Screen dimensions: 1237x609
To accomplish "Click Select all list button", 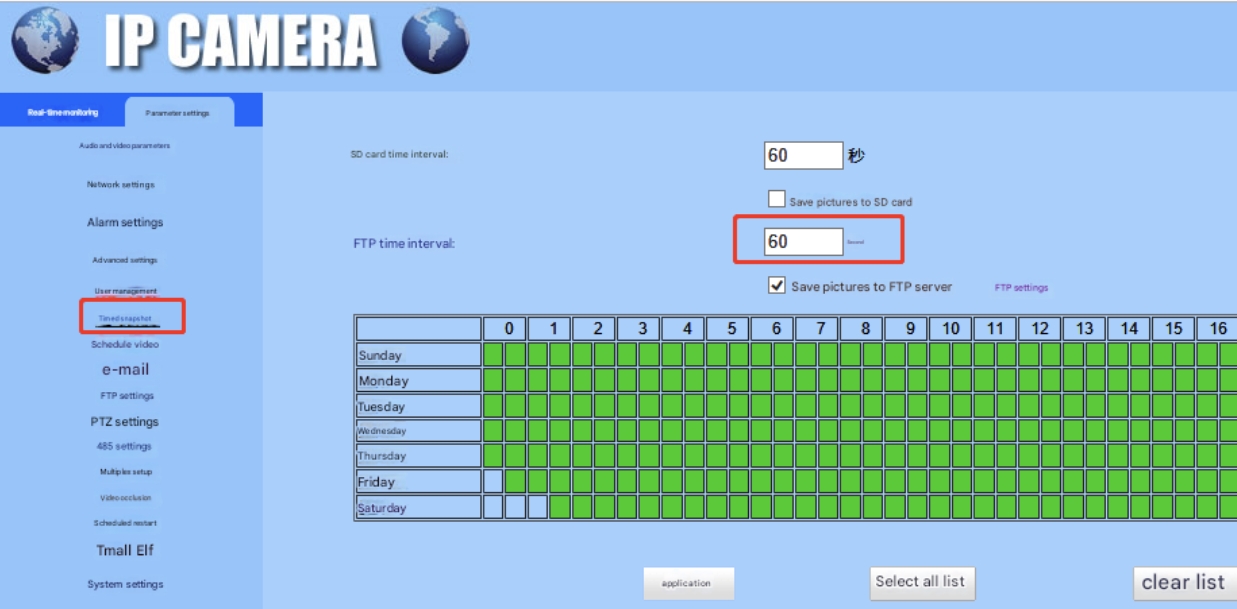I will coord(920,582).
